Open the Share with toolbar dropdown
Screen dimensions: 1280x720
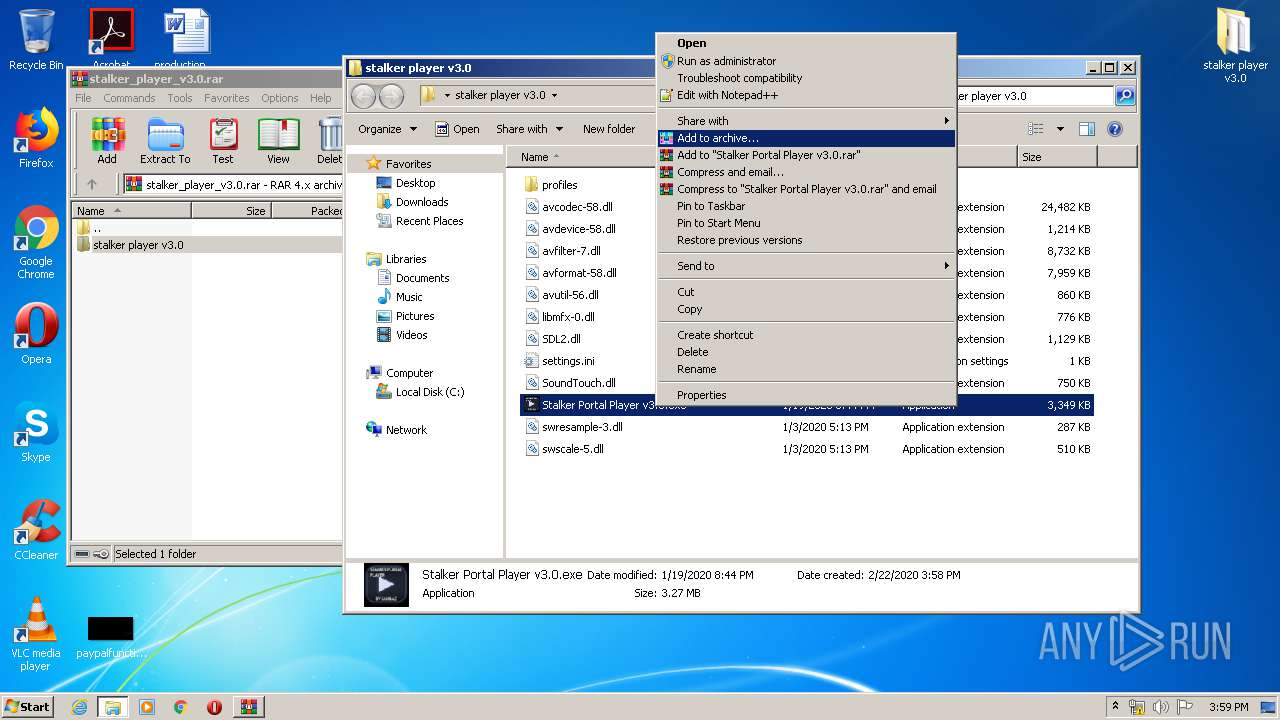coord(529,129)
